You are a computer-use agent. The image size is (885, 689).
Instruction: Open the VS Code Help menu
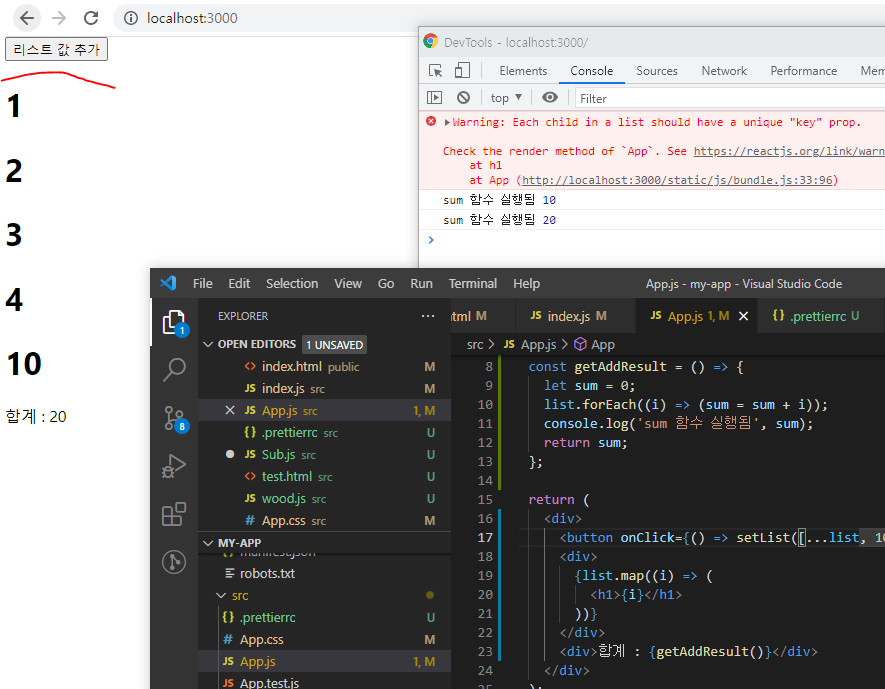coord(526,283)
